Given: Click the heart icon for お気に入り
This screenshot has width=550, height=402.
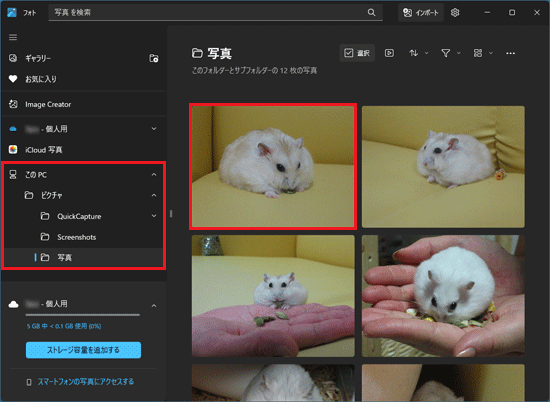Looking at the screenshot, I should pyautogui.click(x=13, y=79).
